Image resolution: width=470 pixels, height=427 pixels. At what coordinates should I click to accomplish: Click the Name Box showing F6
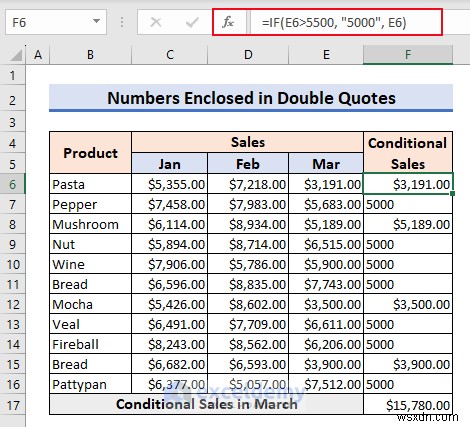pos(56,22)
